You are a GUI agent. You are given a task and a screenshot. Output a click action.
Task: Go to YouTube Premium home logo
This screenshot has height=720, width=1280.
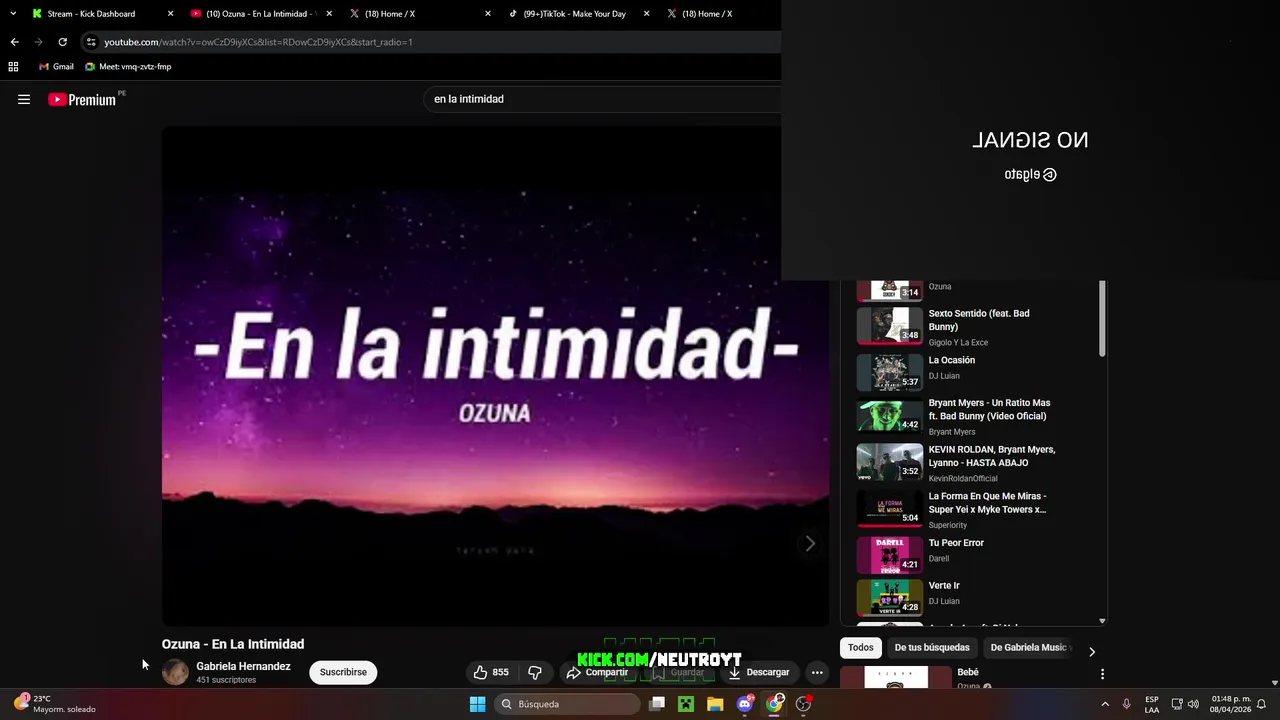point(82,99)
